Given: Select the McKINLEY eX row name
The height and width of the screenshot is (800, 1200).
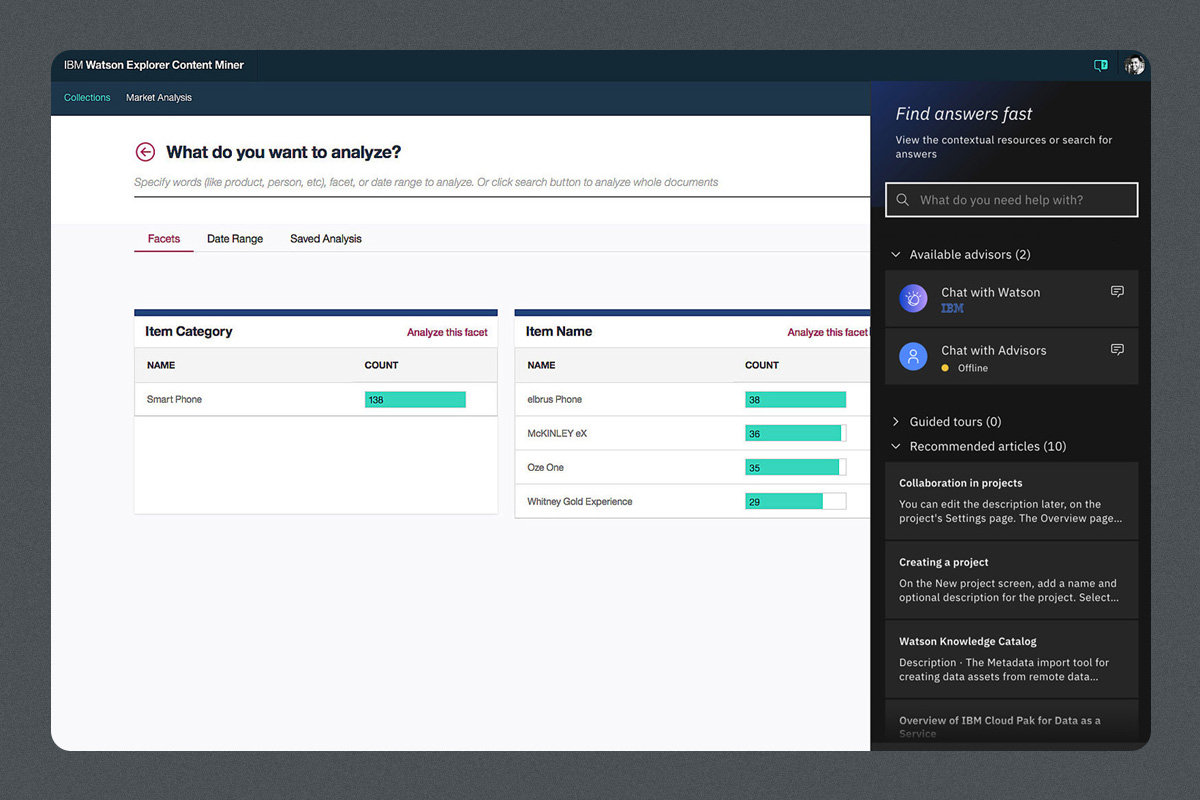Looking at the screenshot, I should (x=557, y=434).
